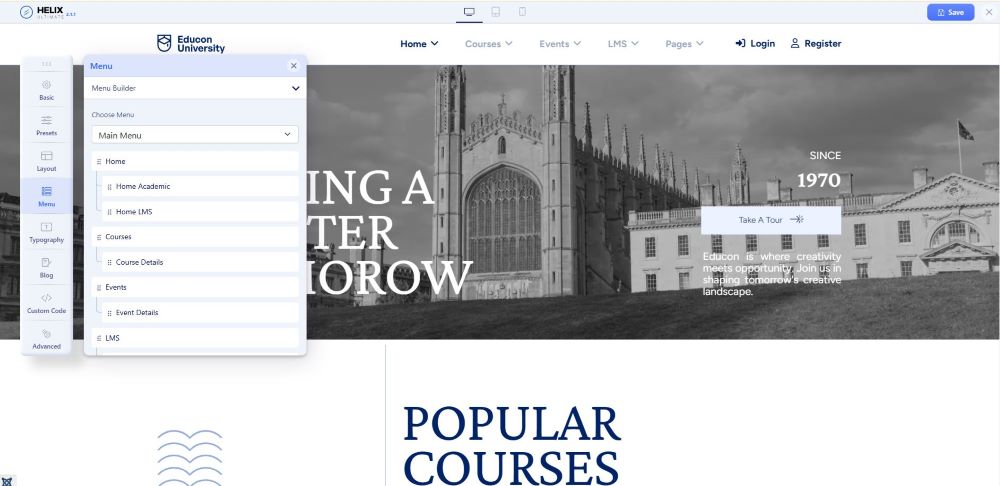This screenshot has width=1000, height=486.
Task: Switch to mobile preview device
Action: pos(522,11)
